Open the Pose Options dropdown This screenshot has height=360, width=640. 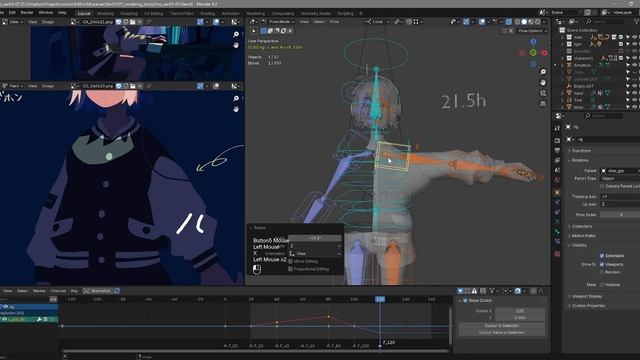coord(532,31)
